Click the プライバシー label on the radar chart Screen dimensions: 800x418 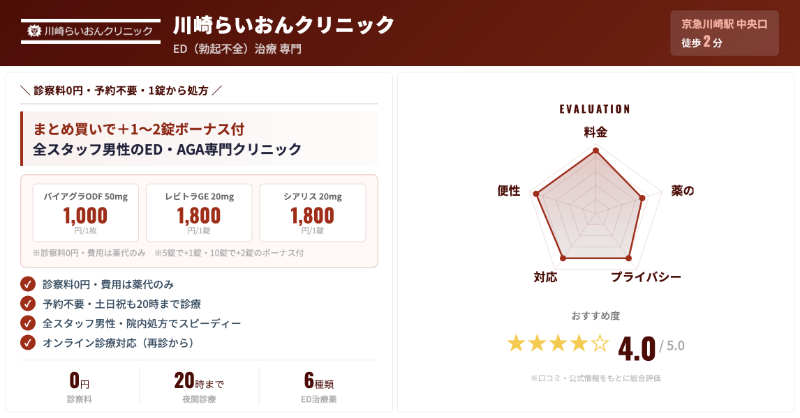646,277
